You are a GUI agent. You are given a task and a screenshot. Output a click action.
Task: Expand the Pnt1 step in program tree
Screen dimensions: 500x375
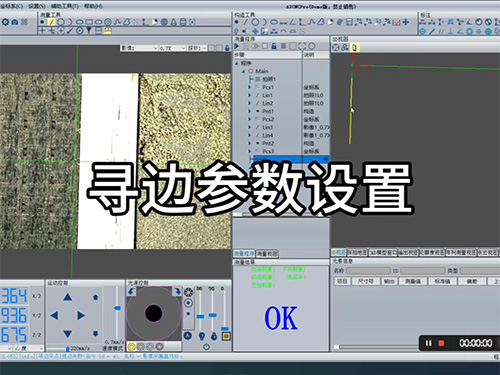[250, 111]
